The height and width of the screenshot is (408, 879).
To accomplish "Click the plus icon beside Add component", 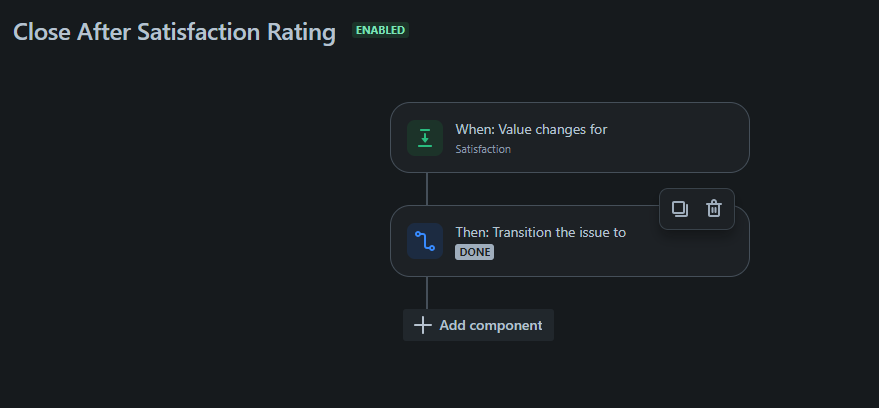I will pyautogui.click(x=423, y=325).
